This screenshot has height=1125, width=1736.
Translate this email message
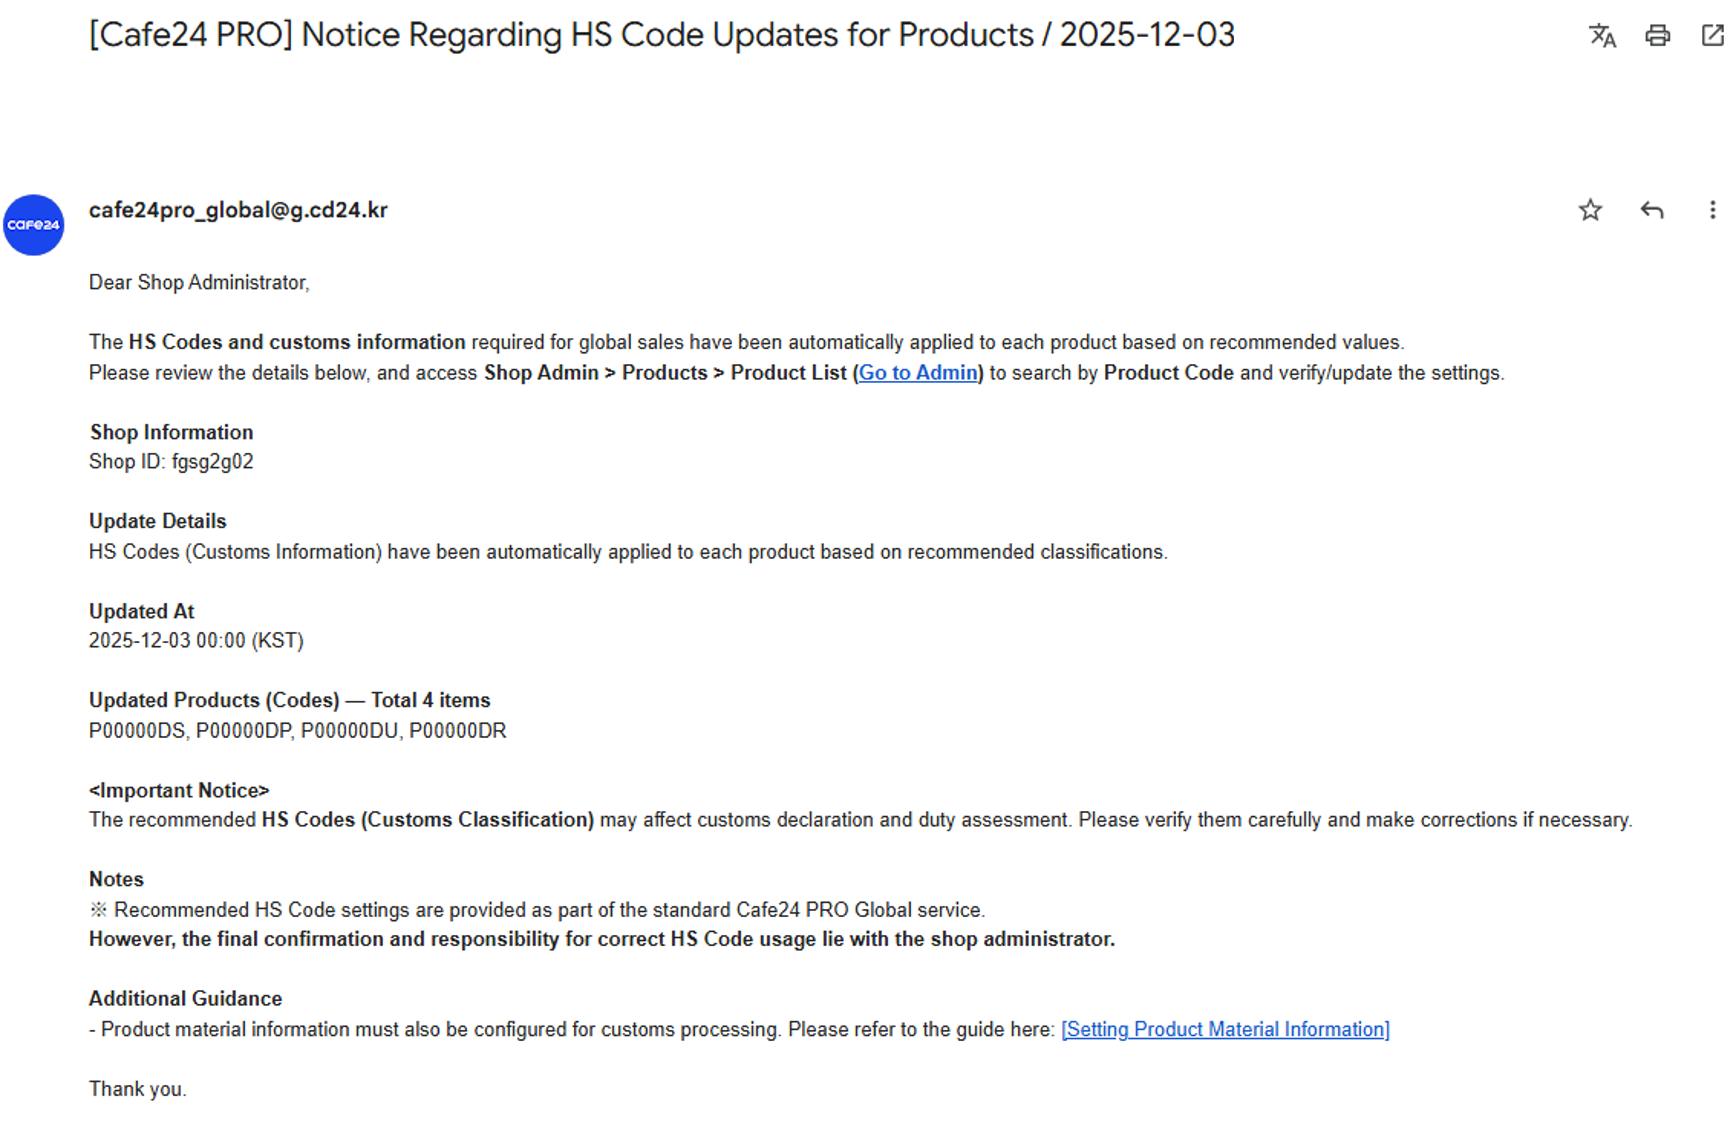point(1602,36)
